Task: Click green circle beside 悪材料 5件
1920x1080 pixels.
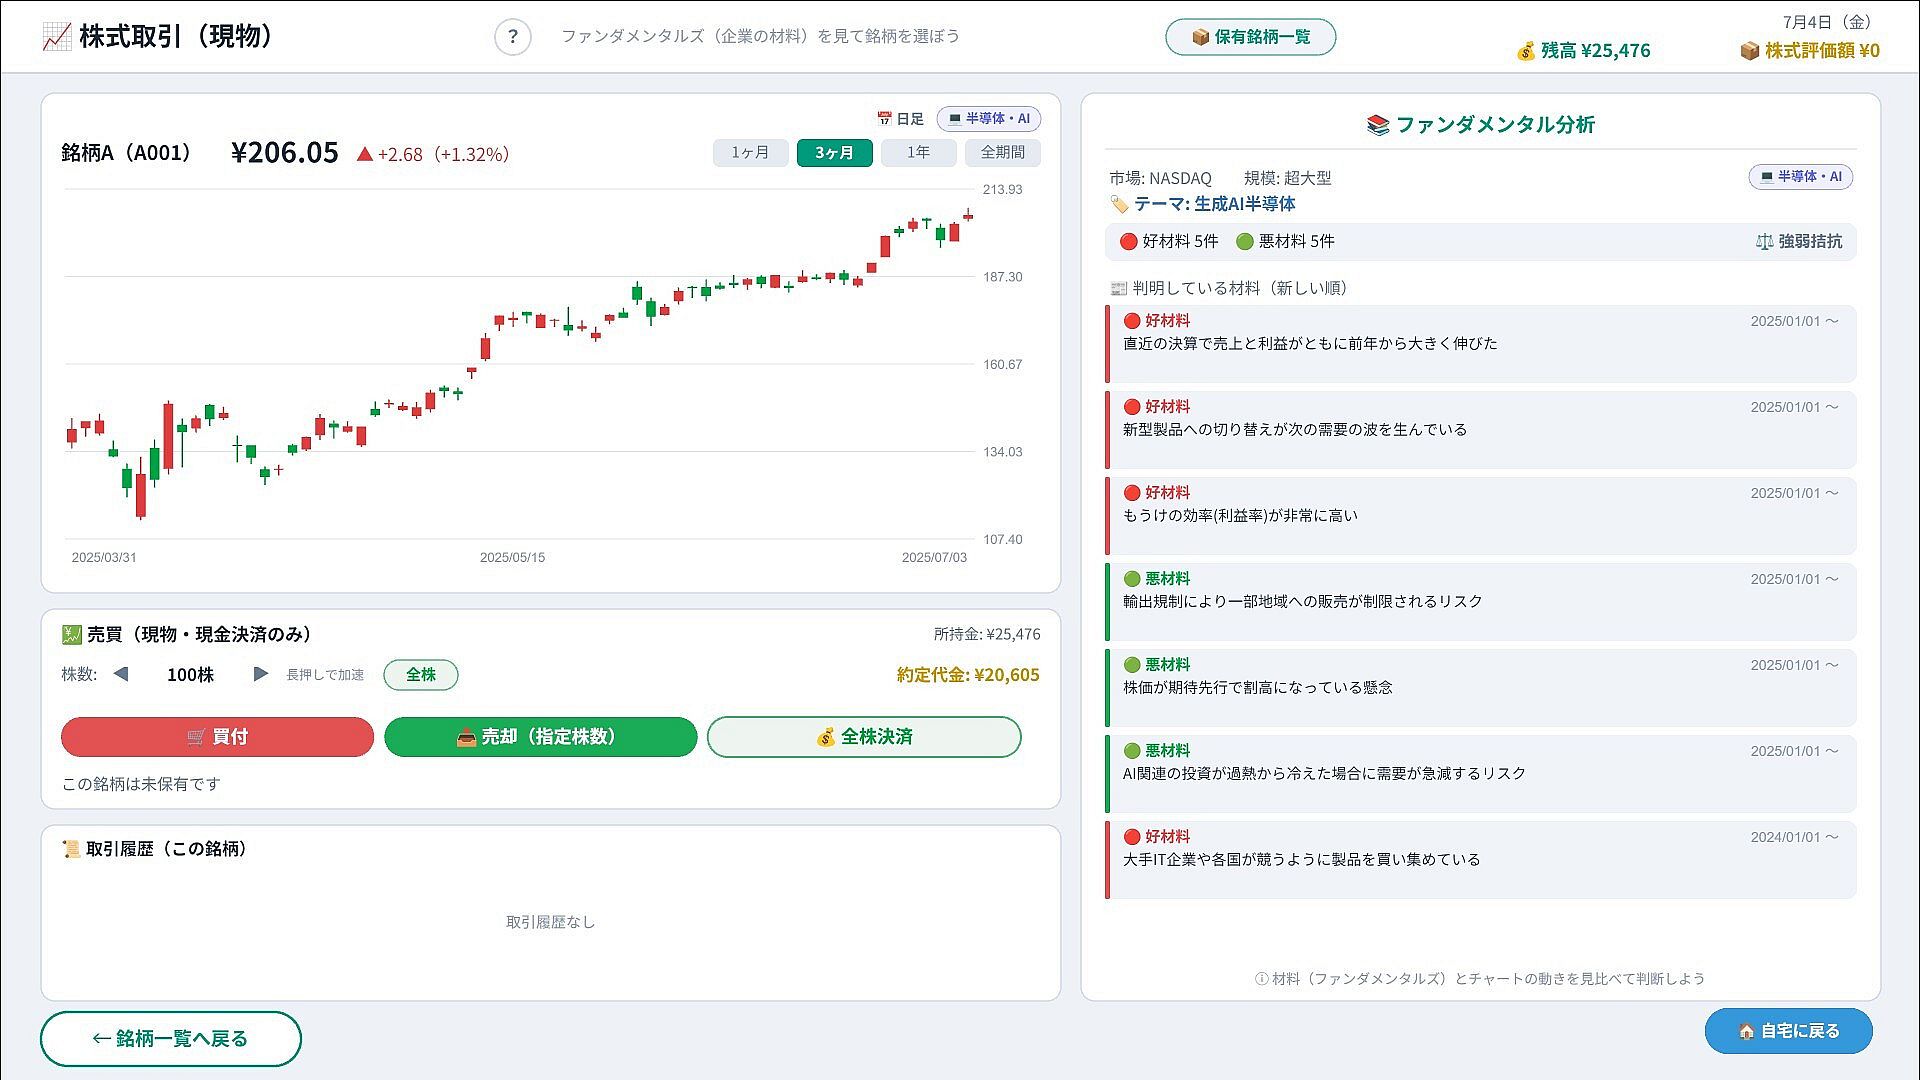Action: (x=1245, y=242)
